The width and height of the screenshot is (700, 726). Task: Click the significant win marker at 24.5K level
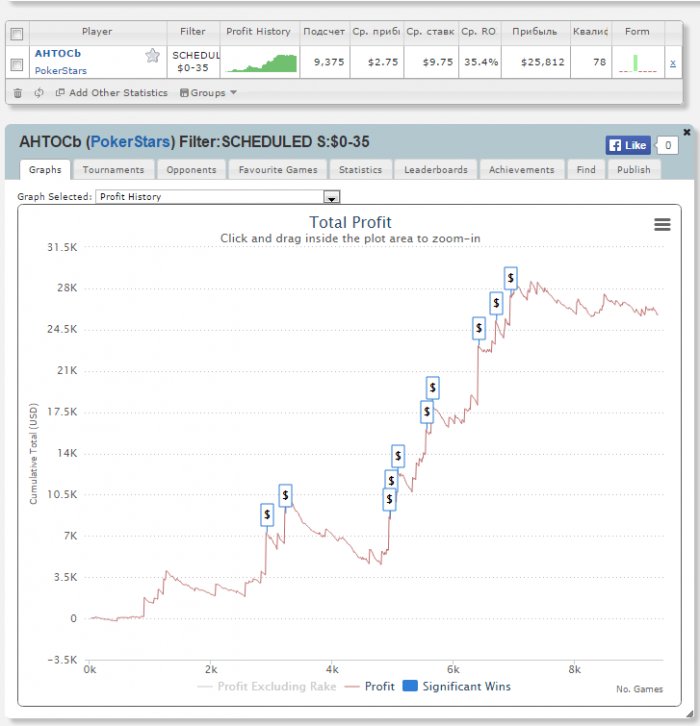click(x=479, y=328)
